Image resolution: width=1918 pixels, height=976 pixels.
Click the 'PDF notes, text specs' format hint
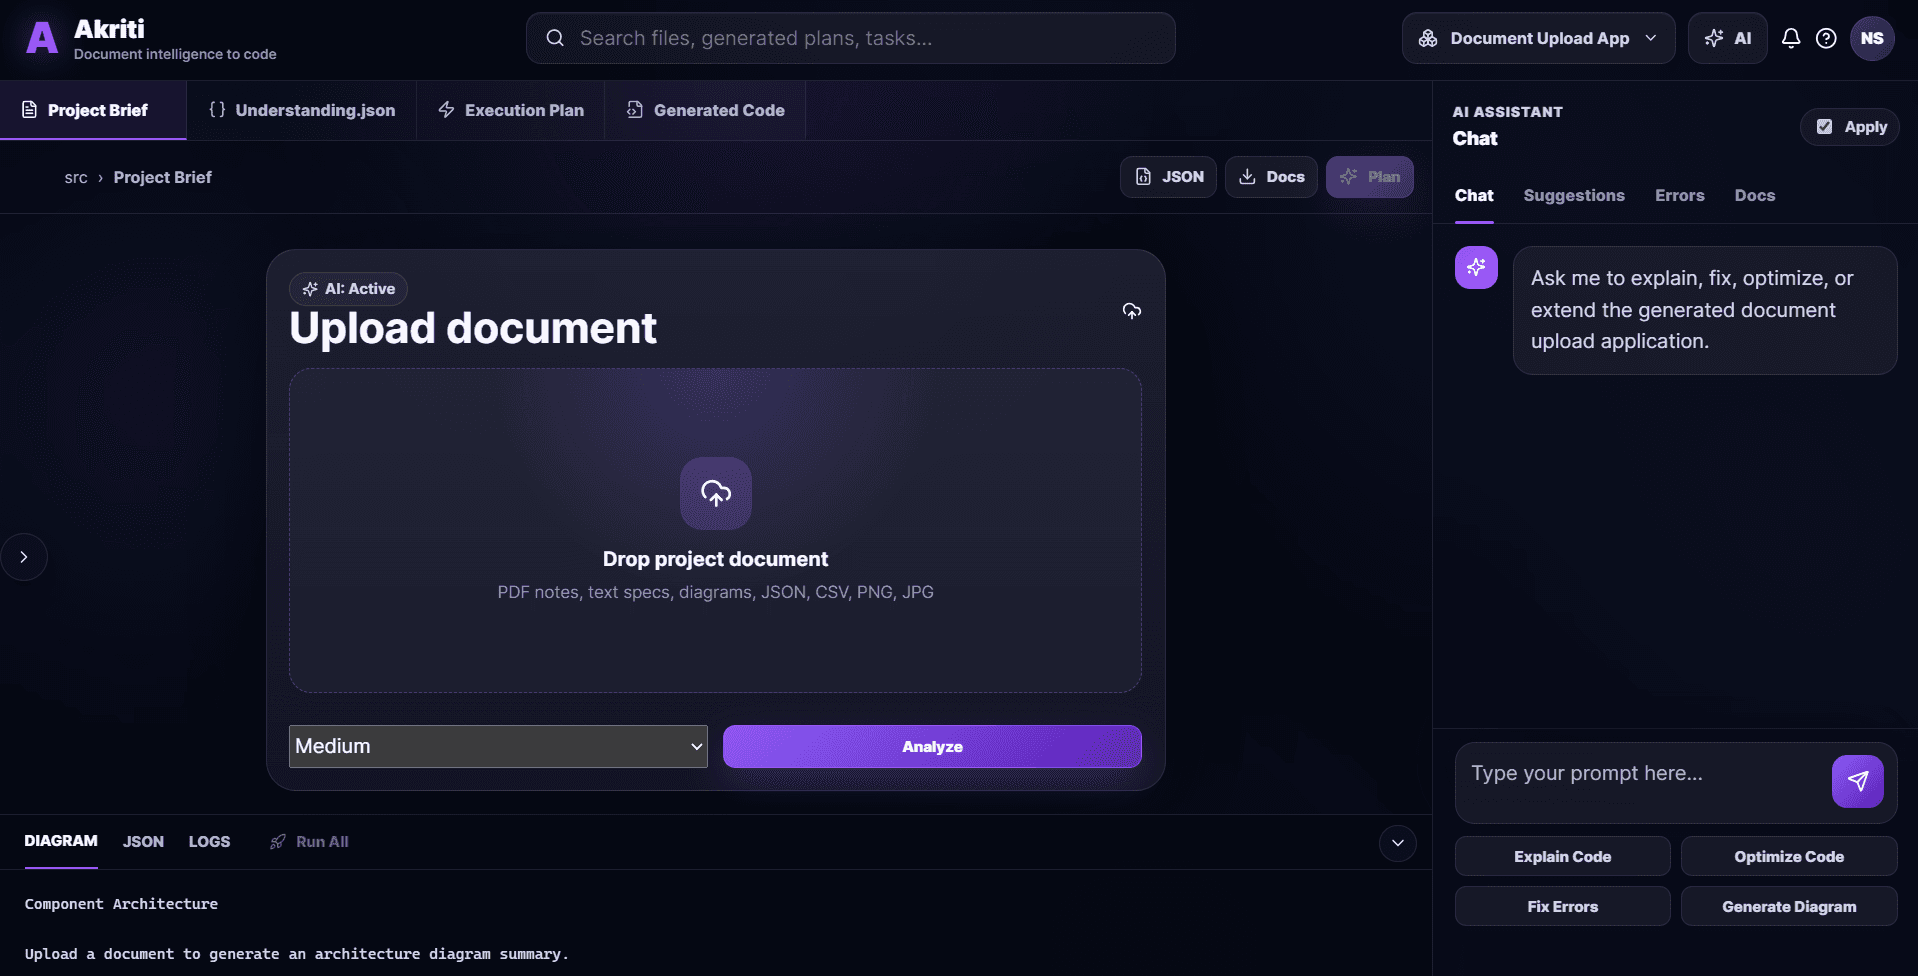click(x=715, y=592)
